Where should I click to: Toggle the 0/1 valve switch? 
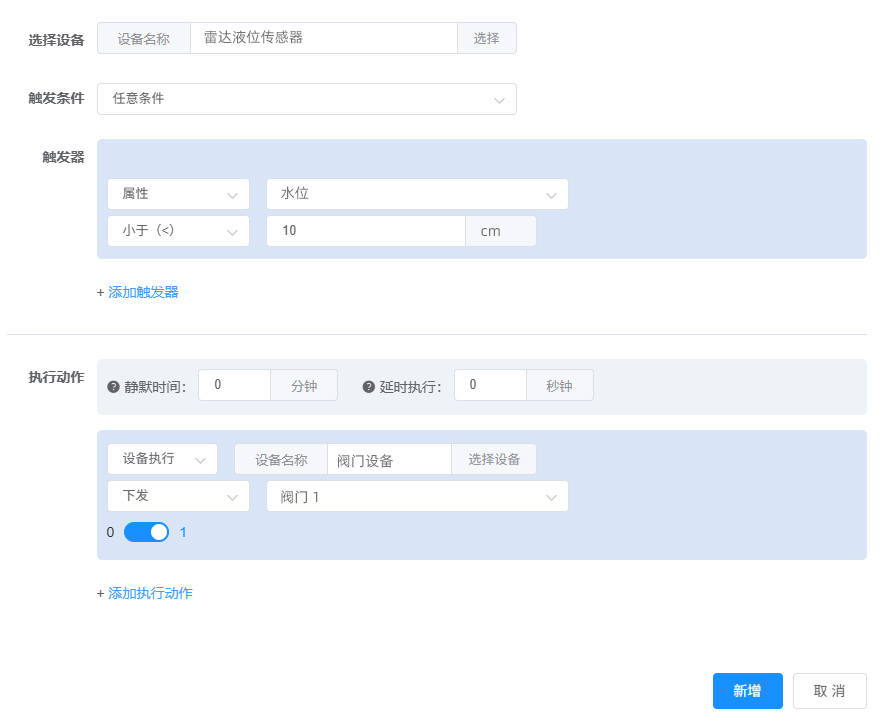[146, 532]
